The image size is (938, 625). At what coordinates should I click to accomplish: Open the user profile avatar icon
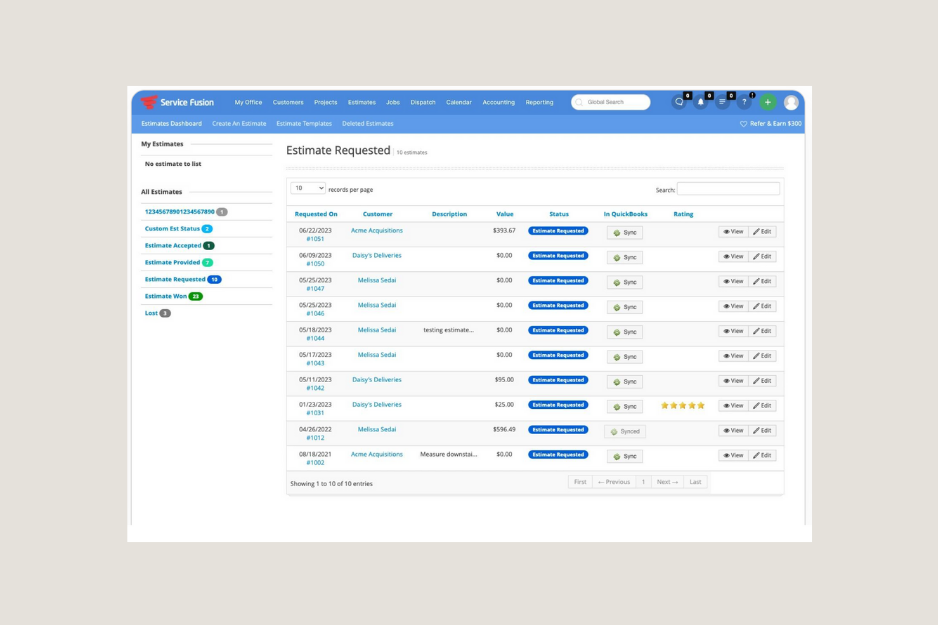pyautogui.click(x=792, y=102)
